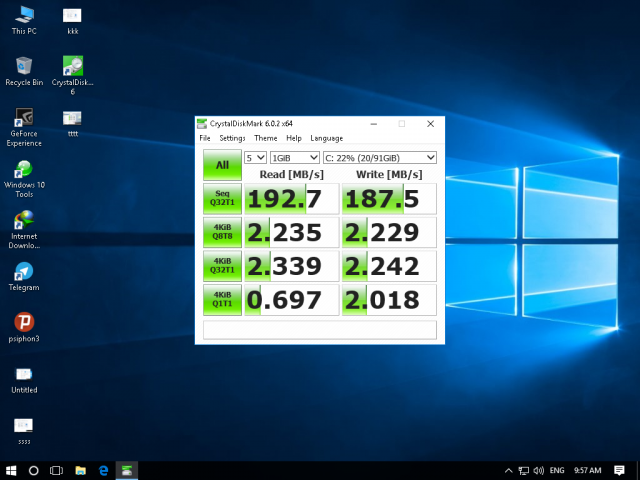The width and height of the screenshot is (640, 480).
Task: Run all benchmarks with the All button
Action: pos(222,165)
